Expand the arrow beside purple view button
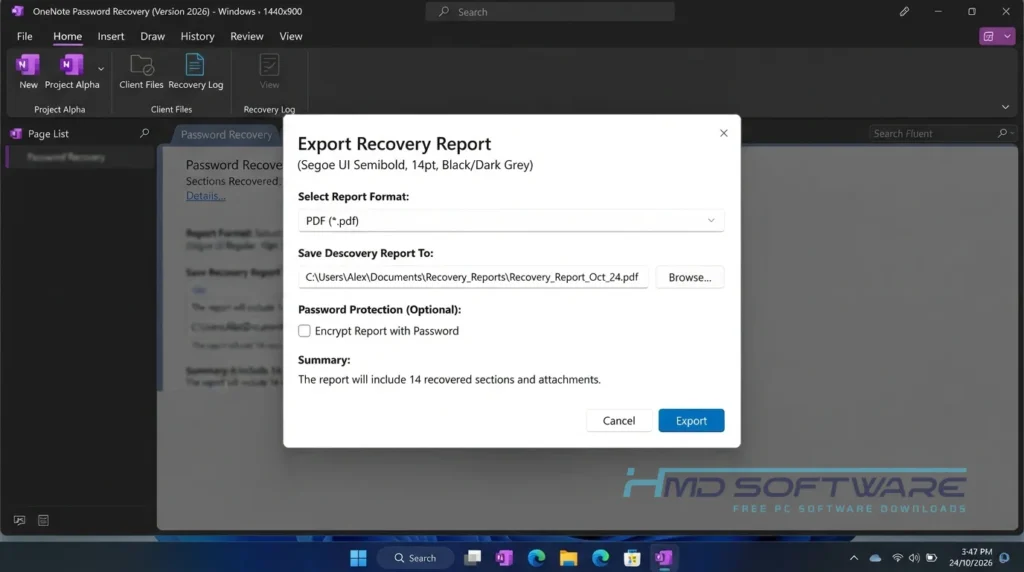 click(x=1007, y=37)
